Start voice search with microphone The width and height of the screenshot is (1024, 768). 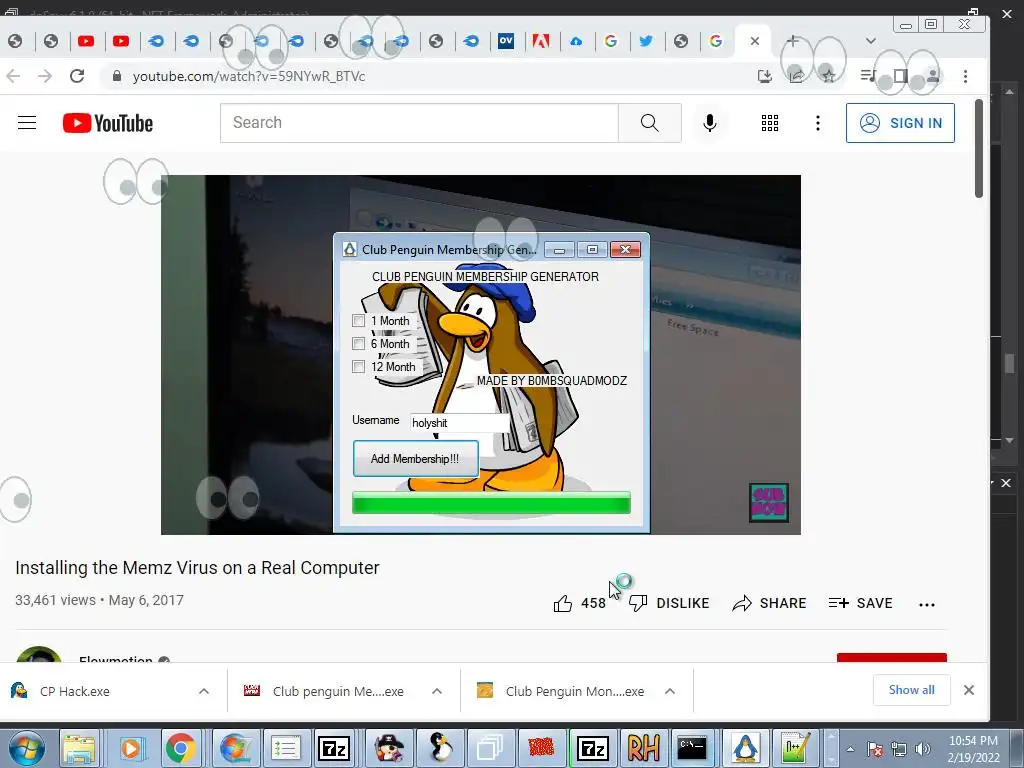710,123
